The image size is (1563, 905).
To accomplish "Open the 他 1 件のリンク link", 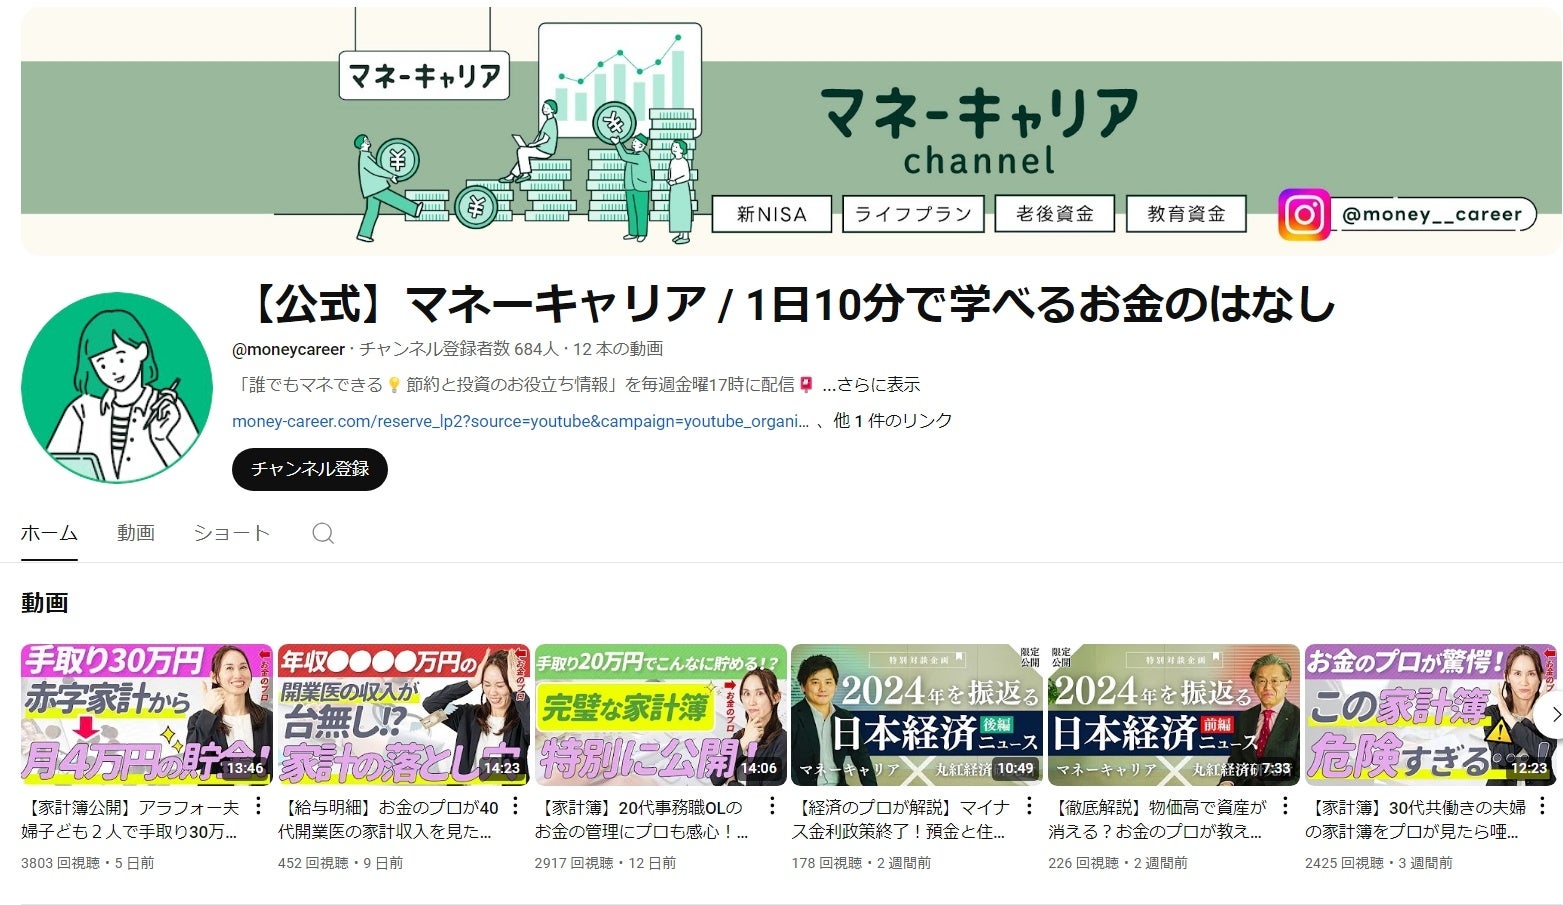I will pos(893,421).
